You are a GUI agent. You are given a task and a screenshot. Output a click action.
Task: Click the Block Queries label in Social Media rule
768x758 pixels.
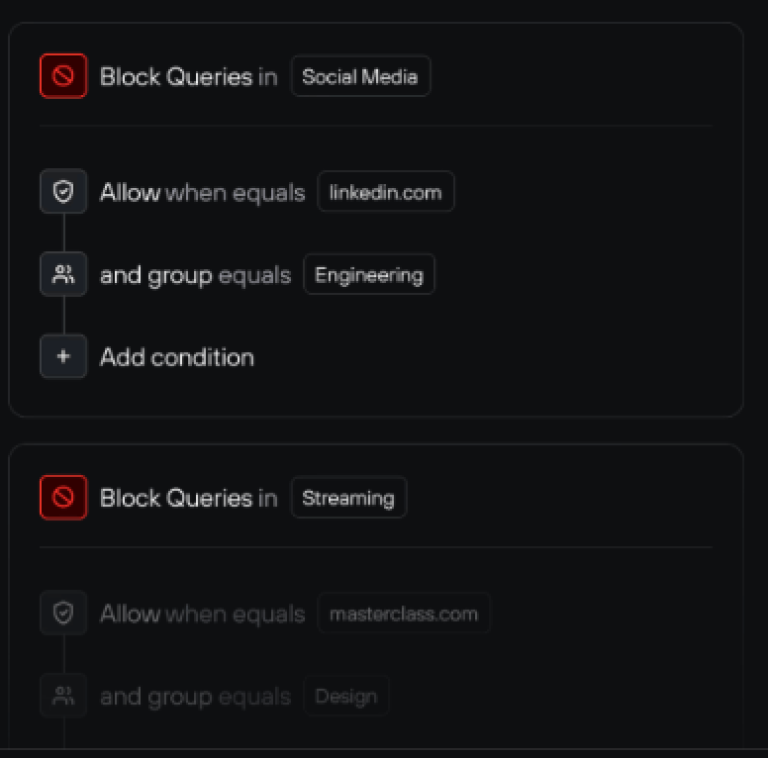point(176,76)
